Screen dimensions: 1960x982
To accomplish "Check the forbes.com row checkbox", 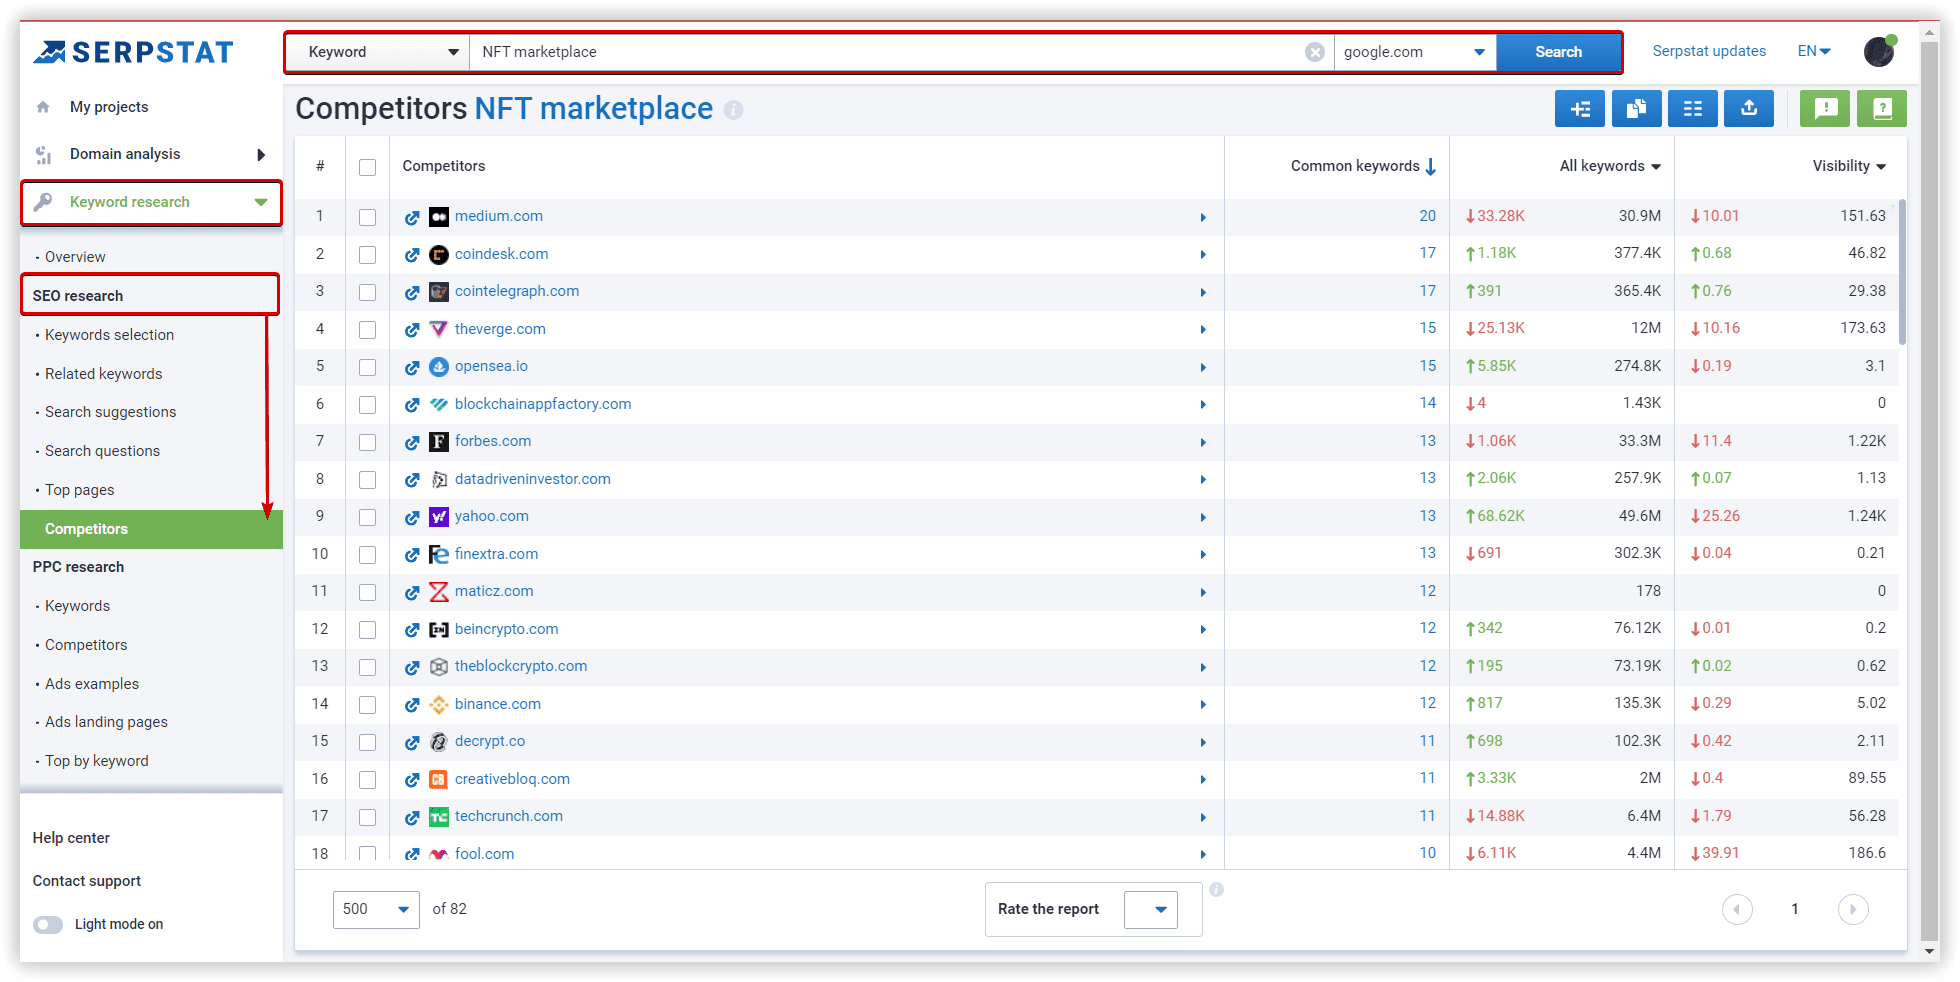I will point(368,442).
